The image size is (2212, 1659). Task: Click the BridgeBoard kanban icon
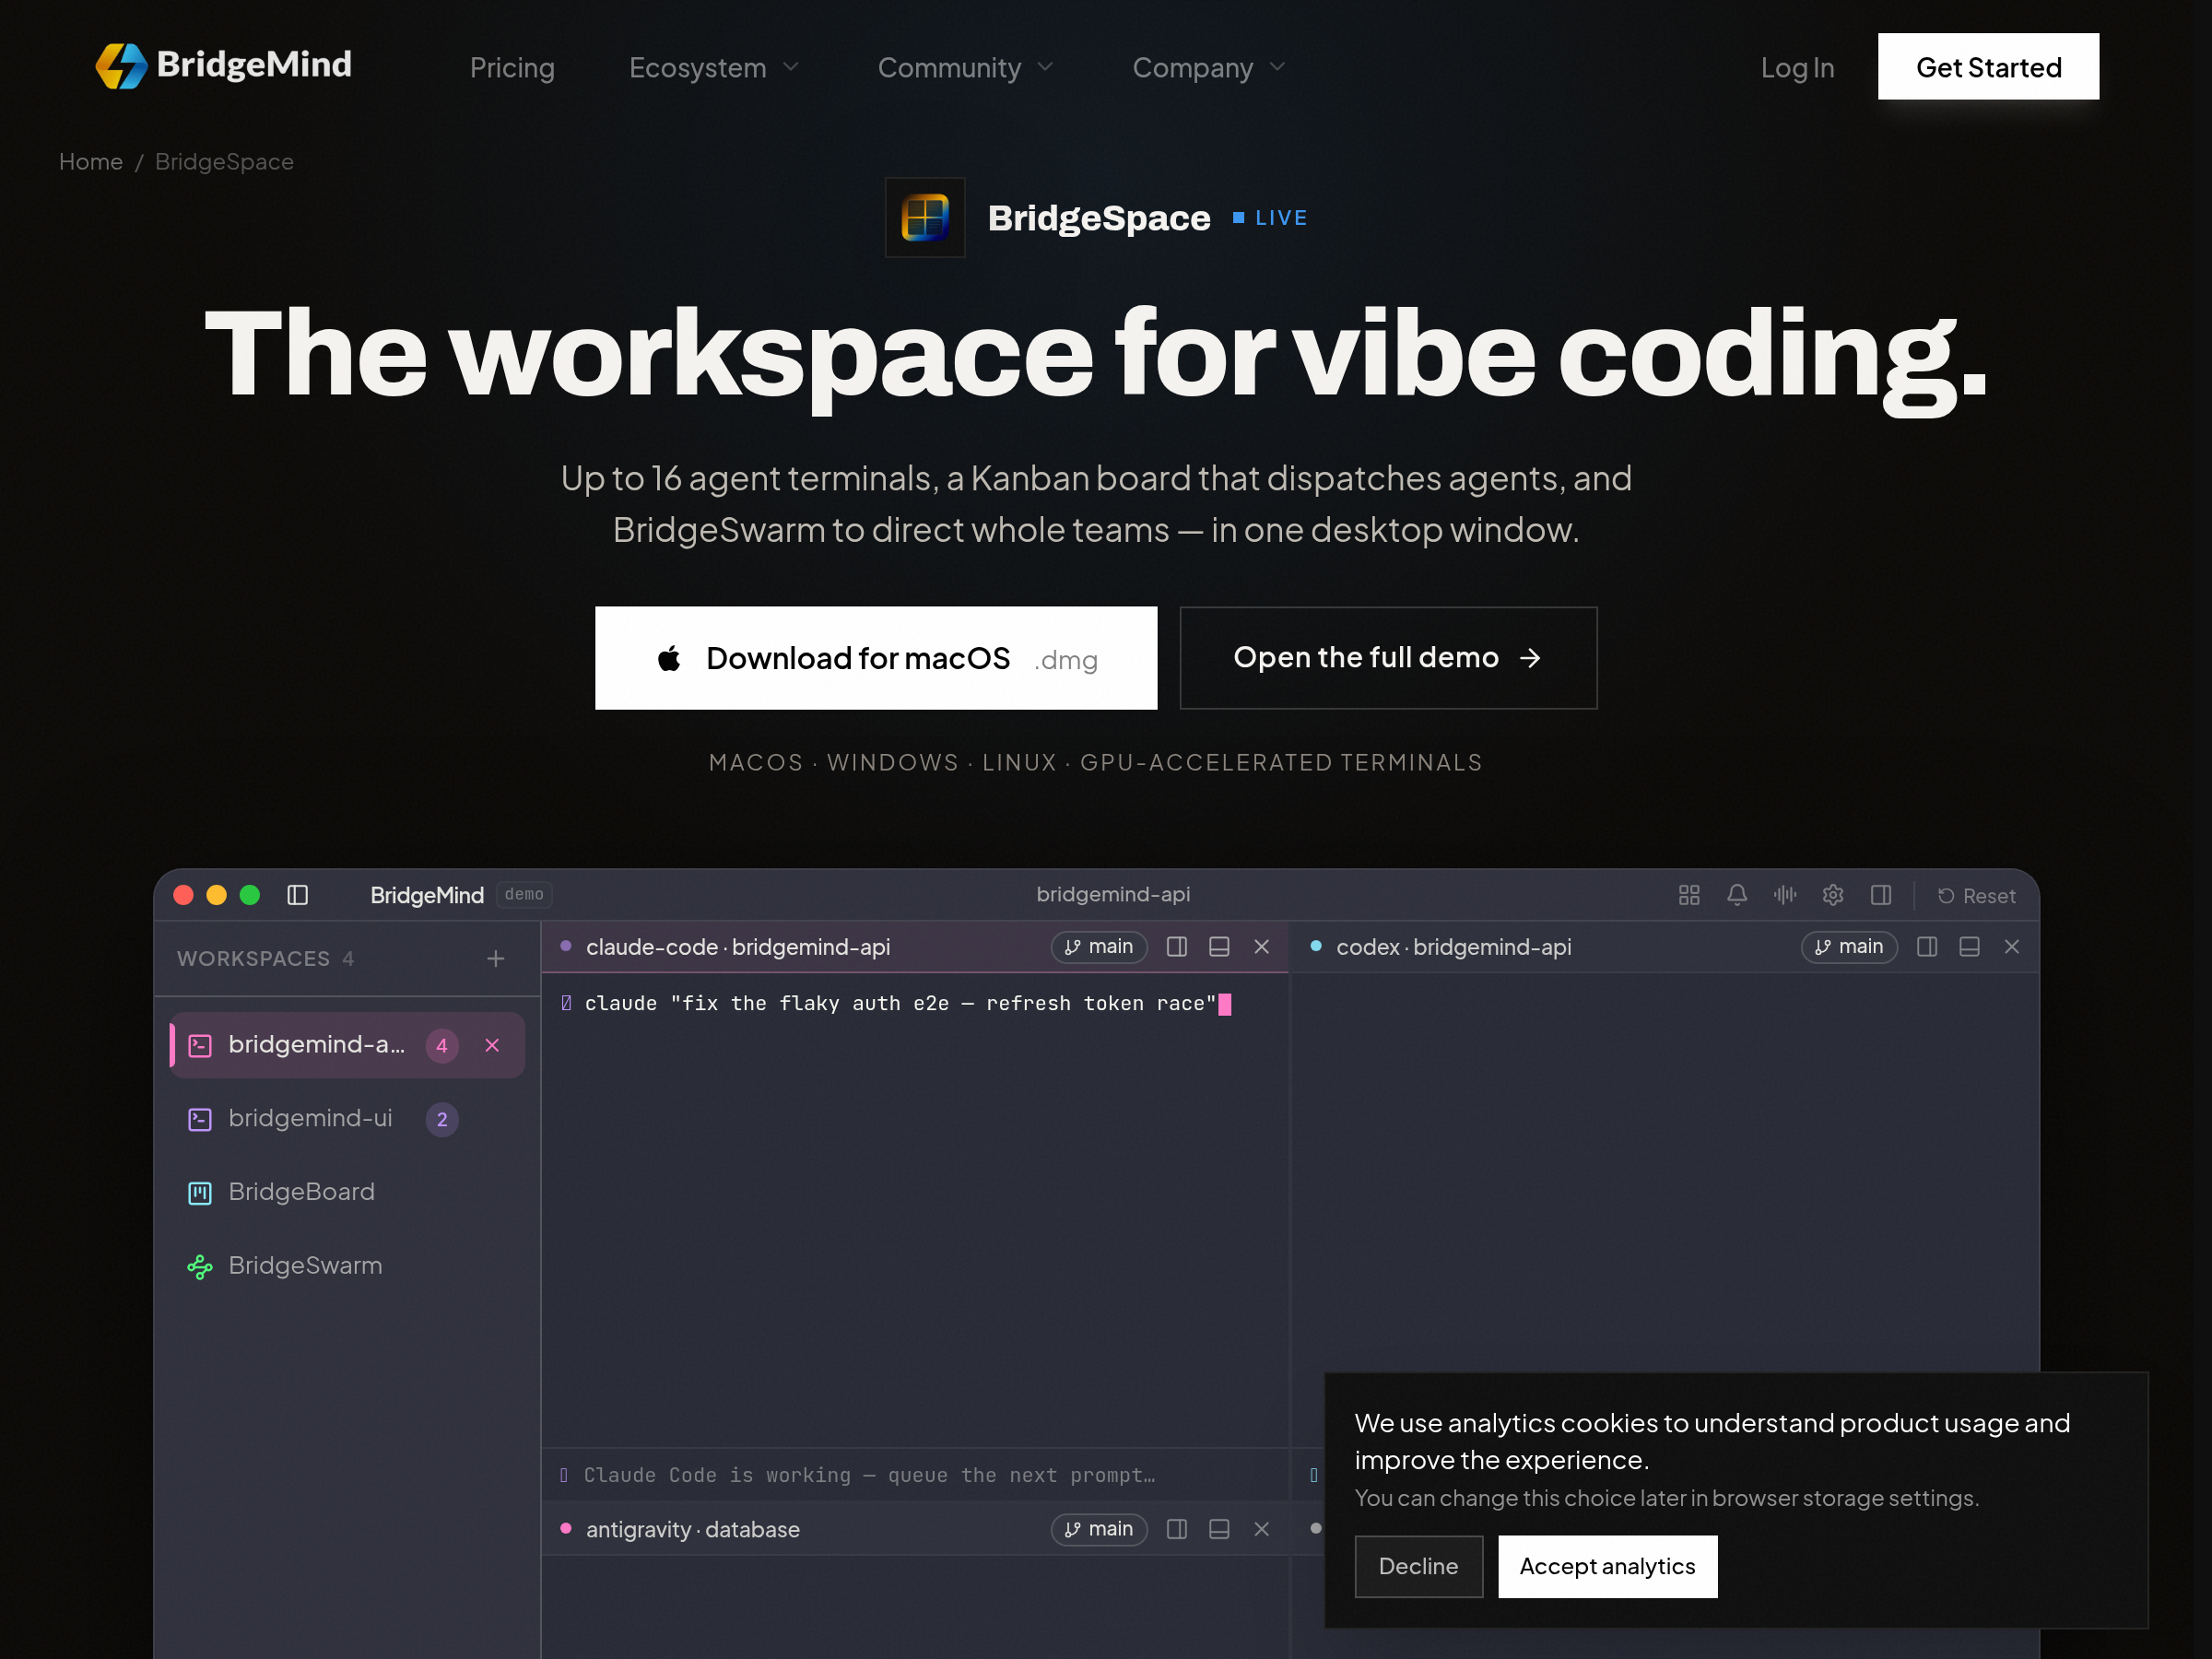coord(200,1193)
